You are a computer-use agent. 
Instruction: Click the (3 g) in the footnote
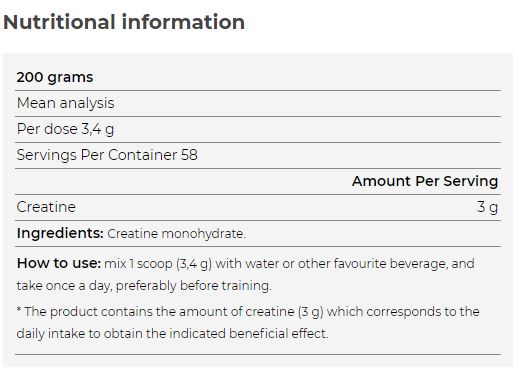(x=311, y=312)
